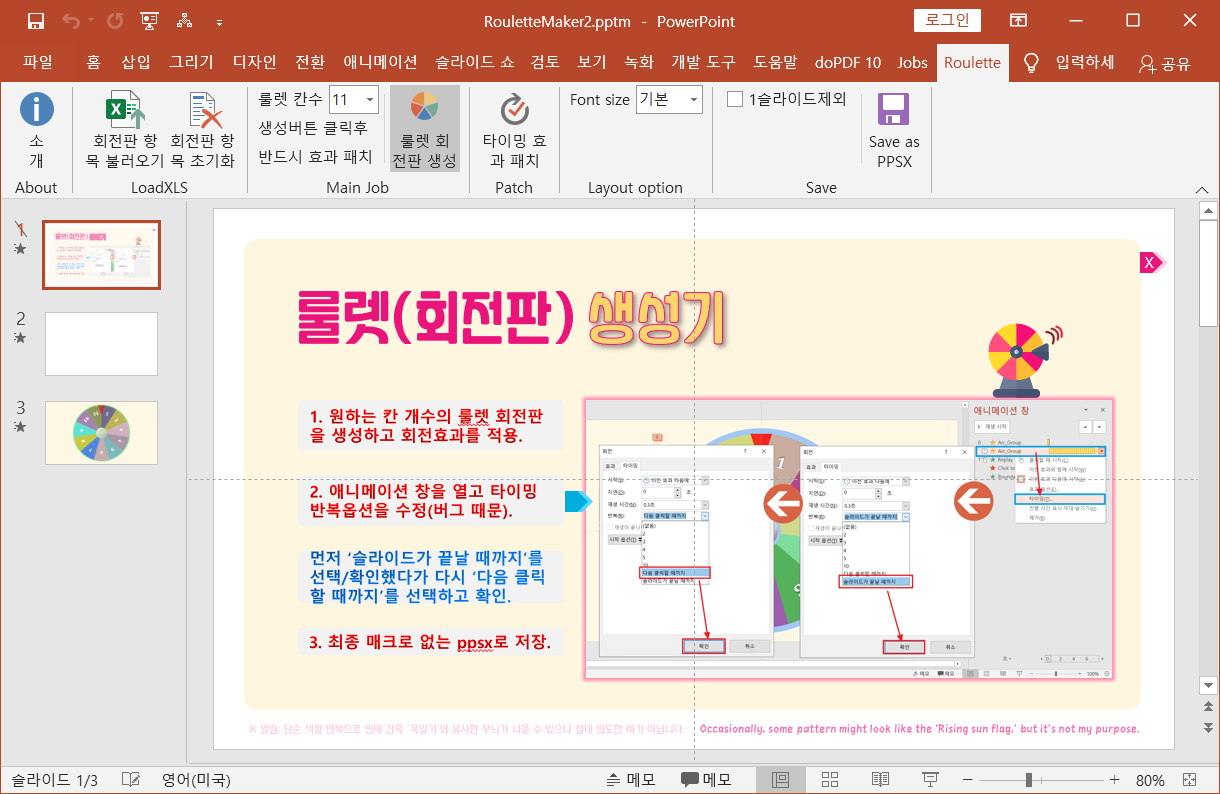Switch to the 애니메이션 ribbon tab

coord(380,62)
